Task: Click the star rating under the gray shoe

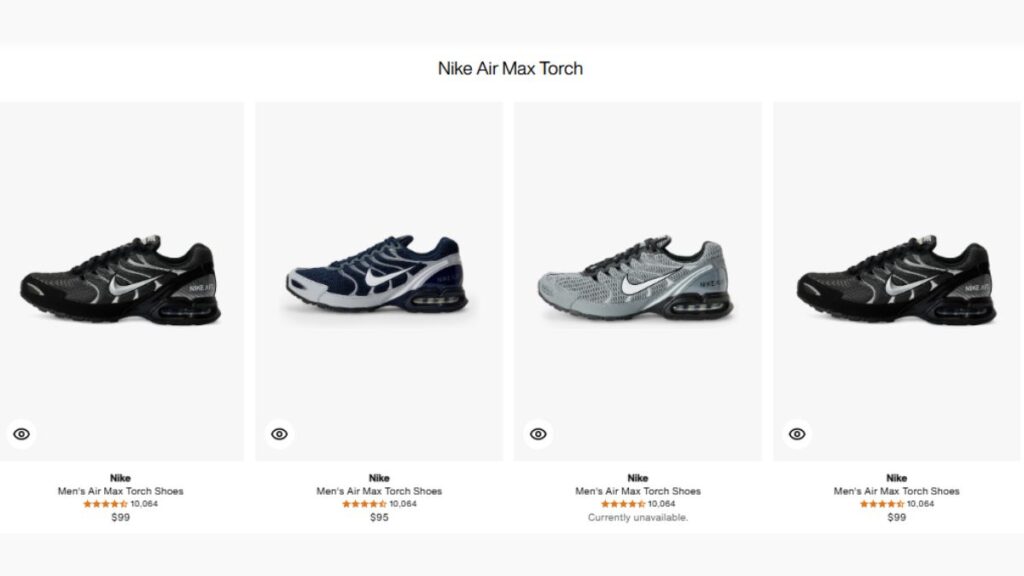Action: 623,504
